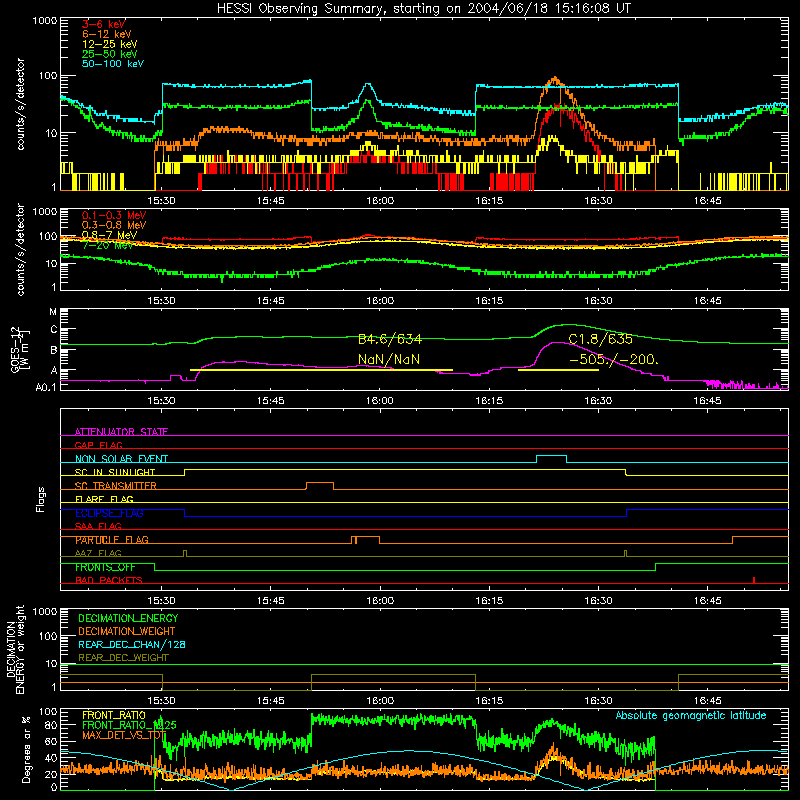Click the B4.6/634 flare annotation
This screenshot has height=800, width=800.
tap(390, 339)
